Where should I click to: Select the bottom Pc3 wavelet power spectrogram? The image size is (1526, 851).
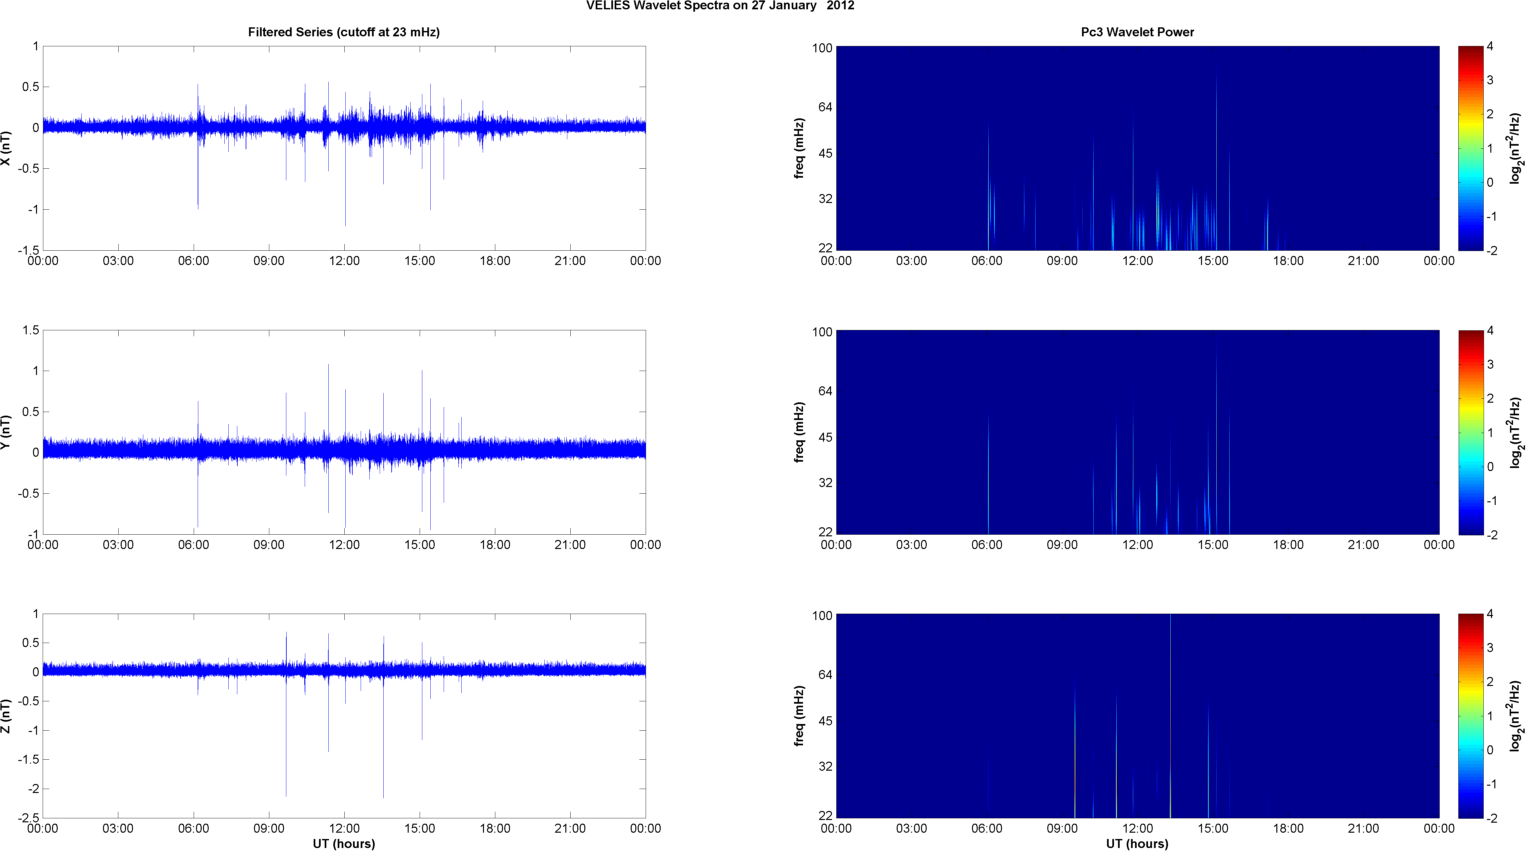point(1137,716)
